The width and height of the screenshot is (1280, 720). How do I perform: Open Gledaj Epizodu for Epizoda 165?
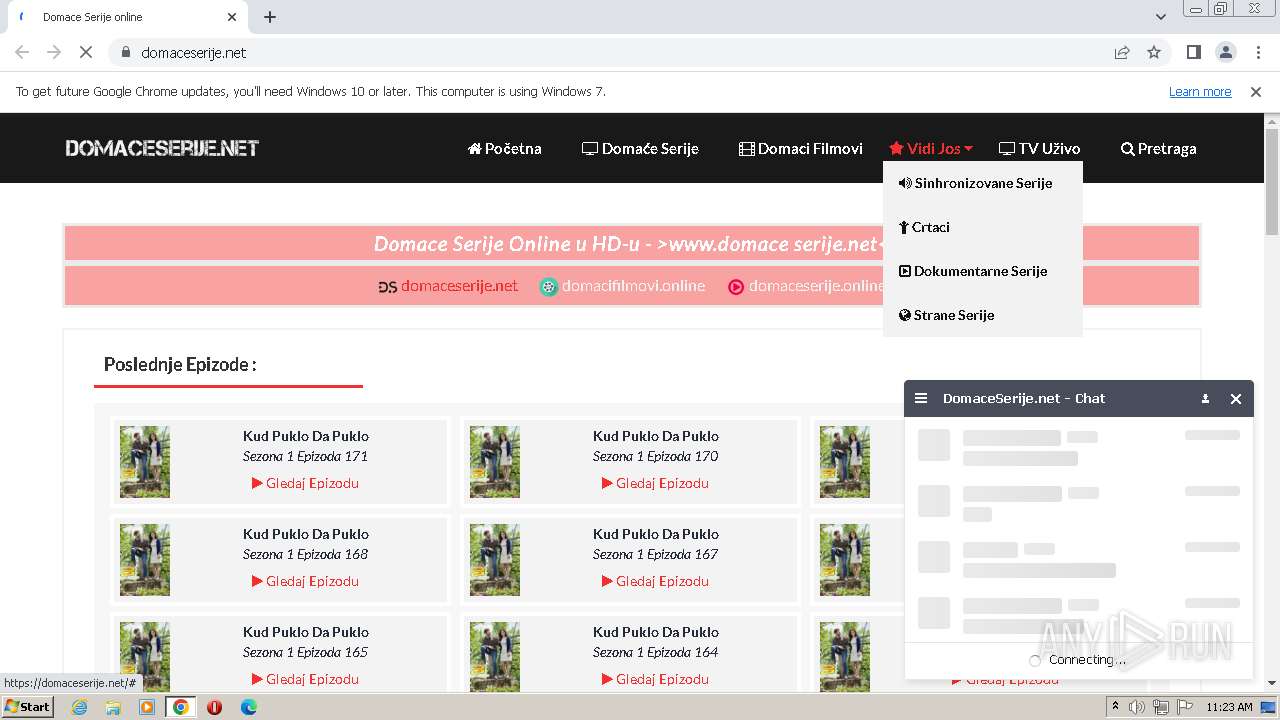pos(305,679)
